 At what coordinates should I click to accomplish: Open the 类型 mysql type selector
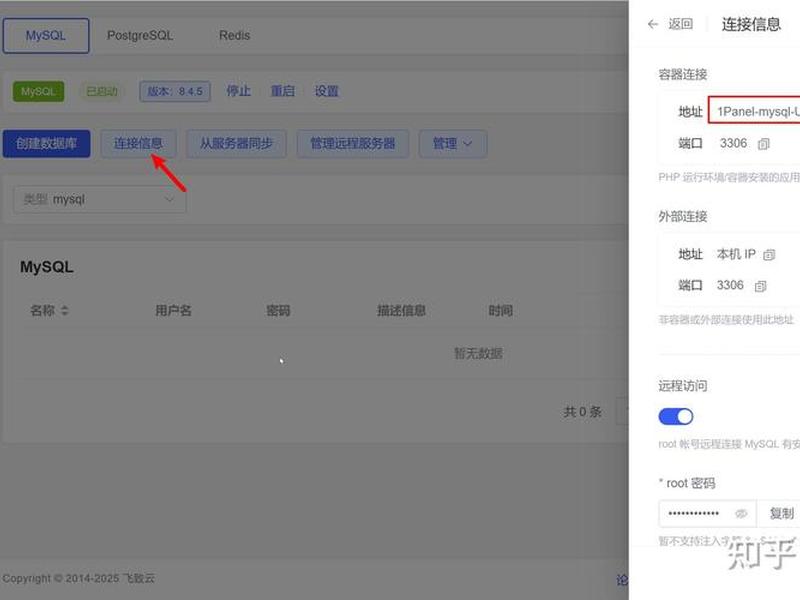99,199
